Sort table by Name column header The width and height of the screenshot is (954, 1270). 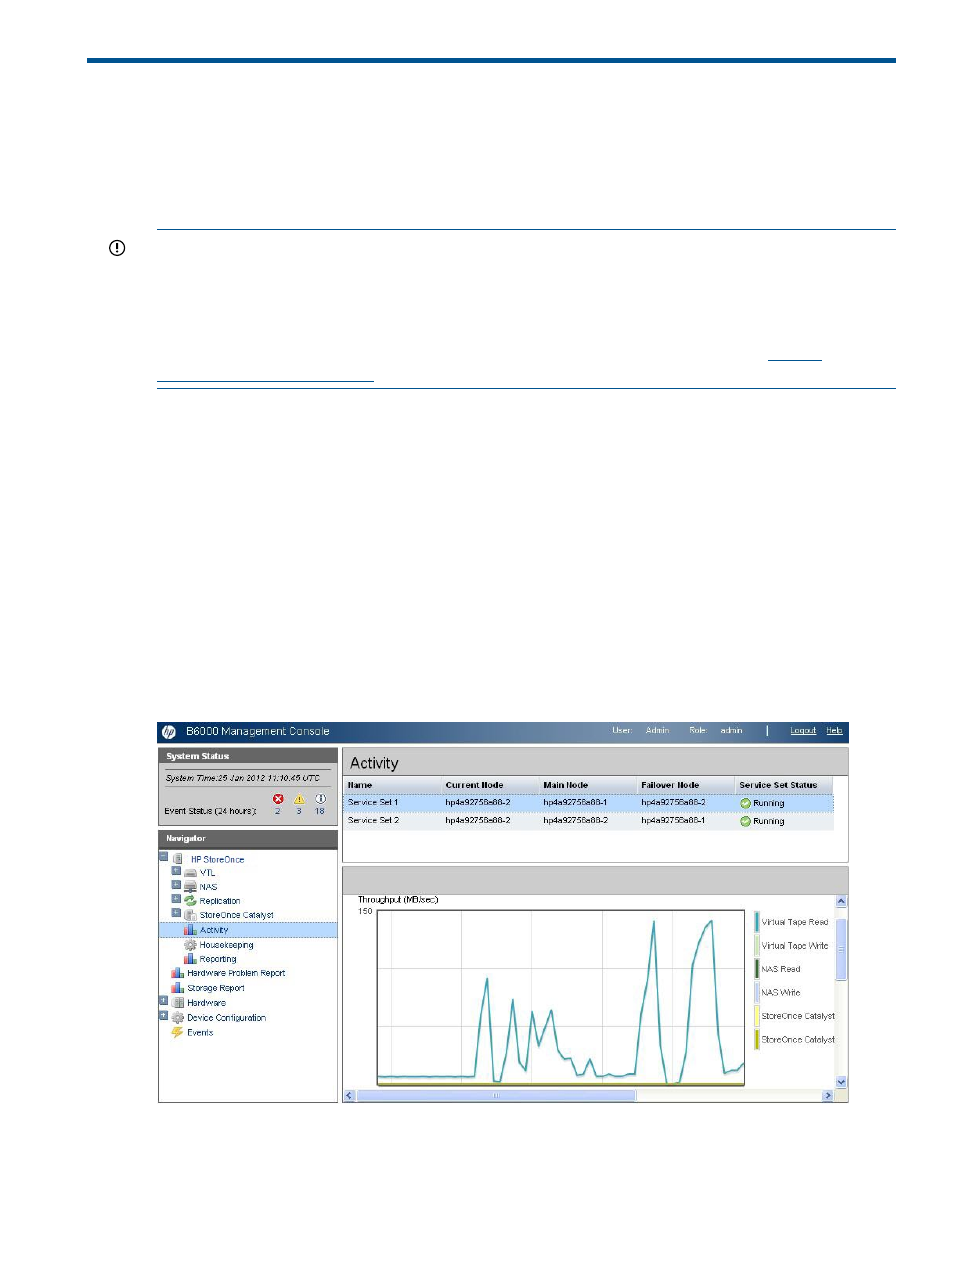pos(393,785)
